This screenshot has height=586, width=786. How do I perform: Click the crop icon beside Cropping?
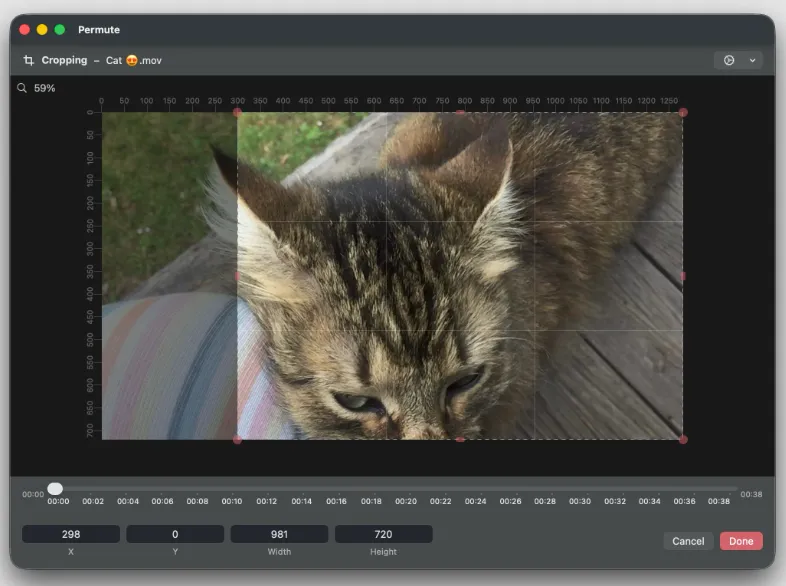point(29,61)
